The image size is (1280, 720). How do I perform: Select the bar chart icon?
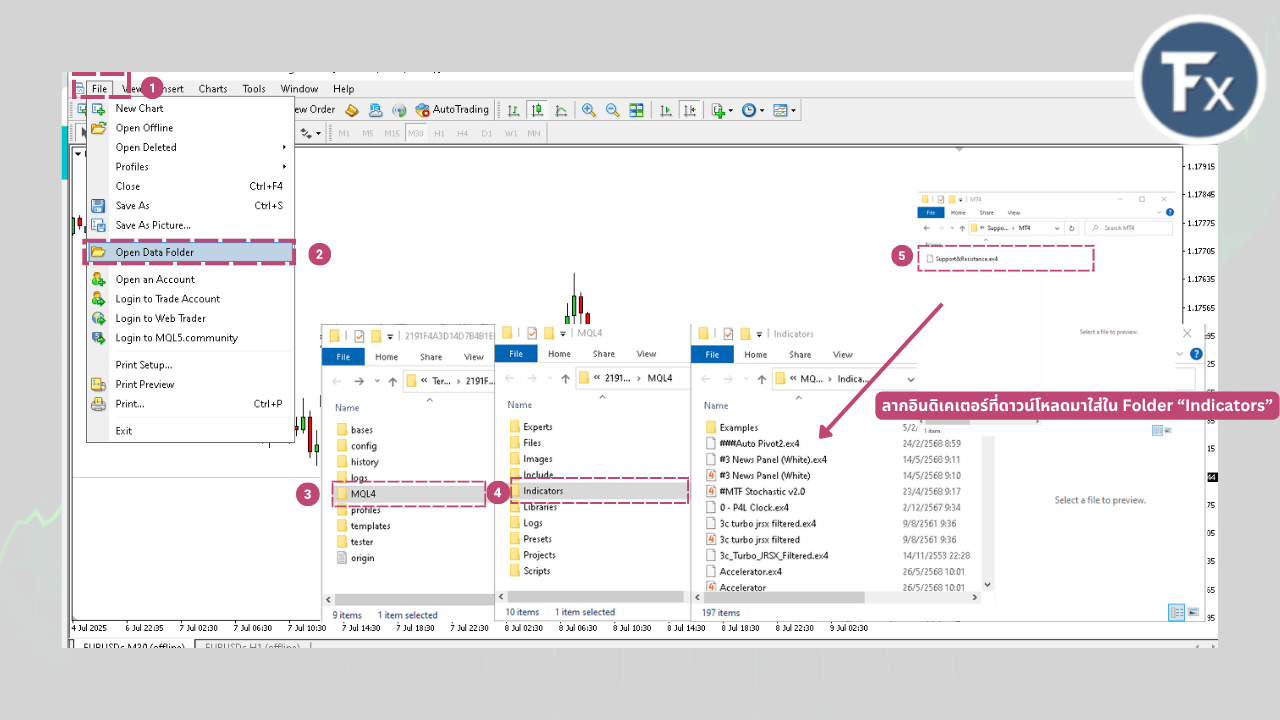coord(513,110)
